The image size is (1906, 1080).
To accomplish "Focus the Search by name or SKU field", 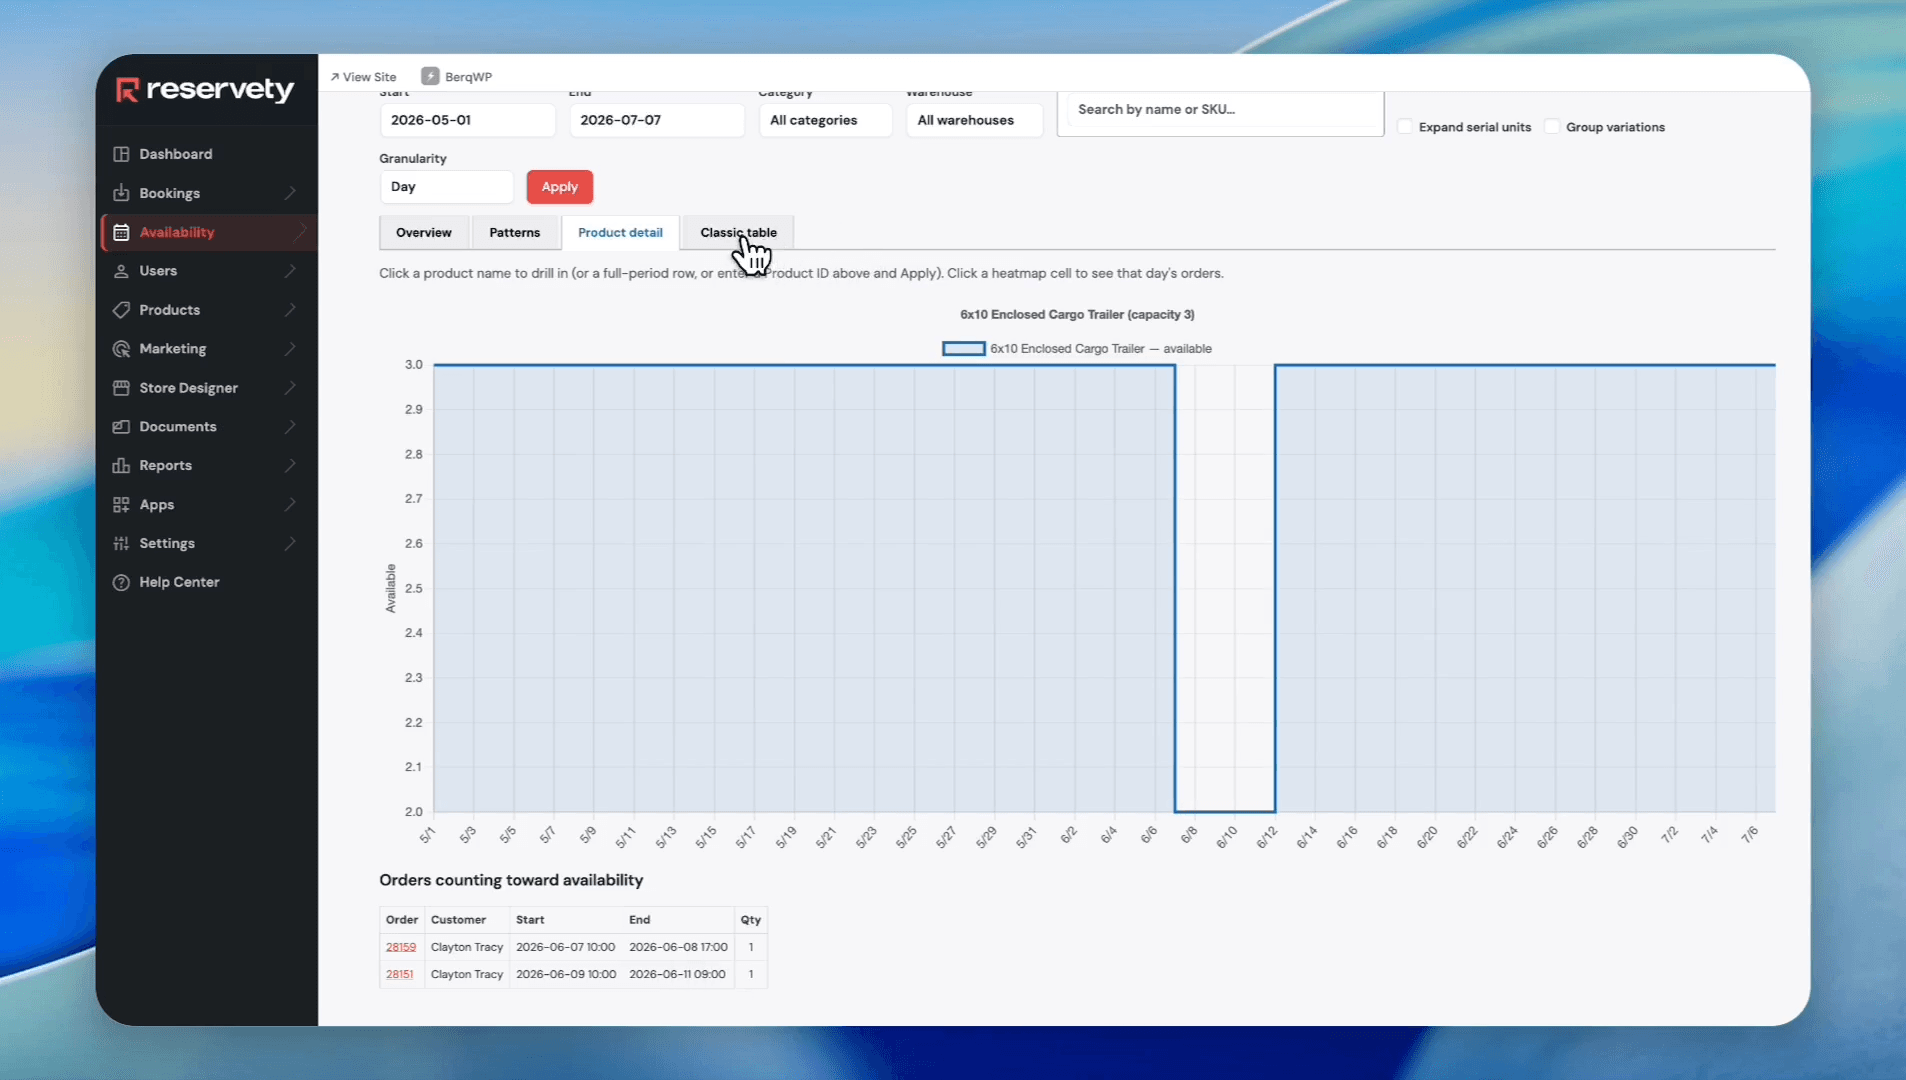I will [1221, 110].
